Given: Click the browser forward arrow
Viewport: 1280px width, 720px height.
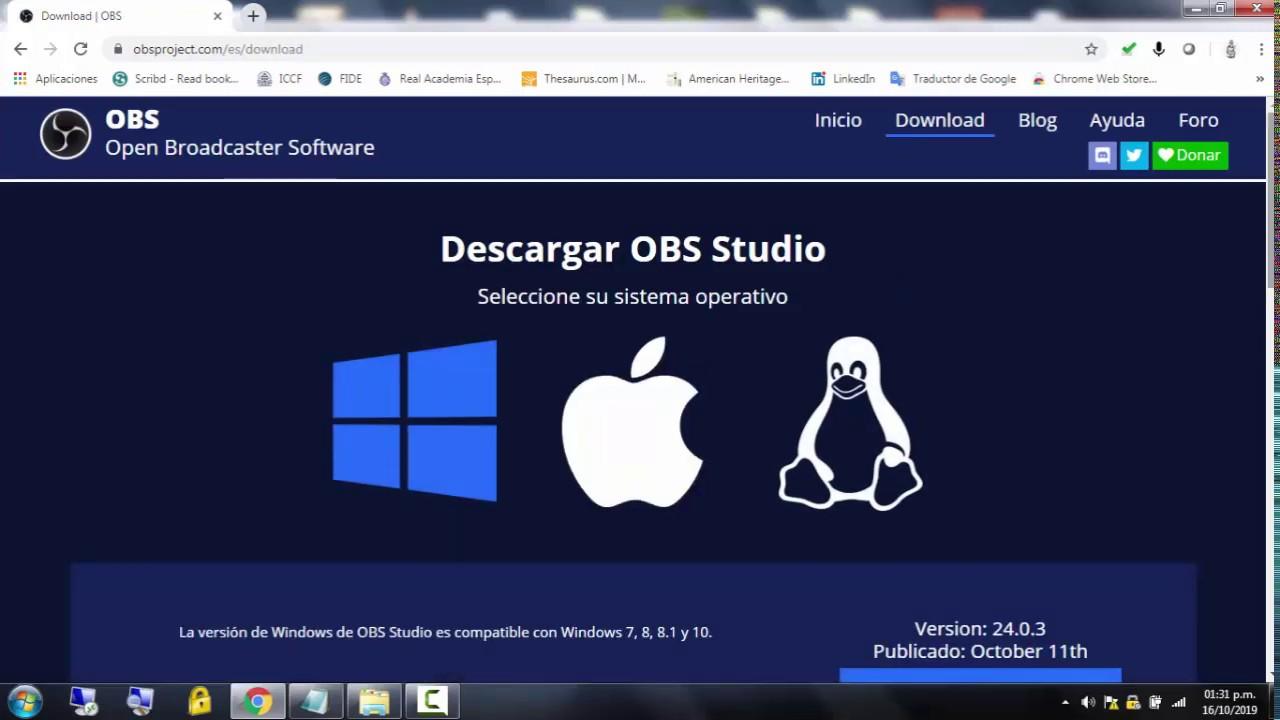Looking at the screenshot, I should (50, 49).
